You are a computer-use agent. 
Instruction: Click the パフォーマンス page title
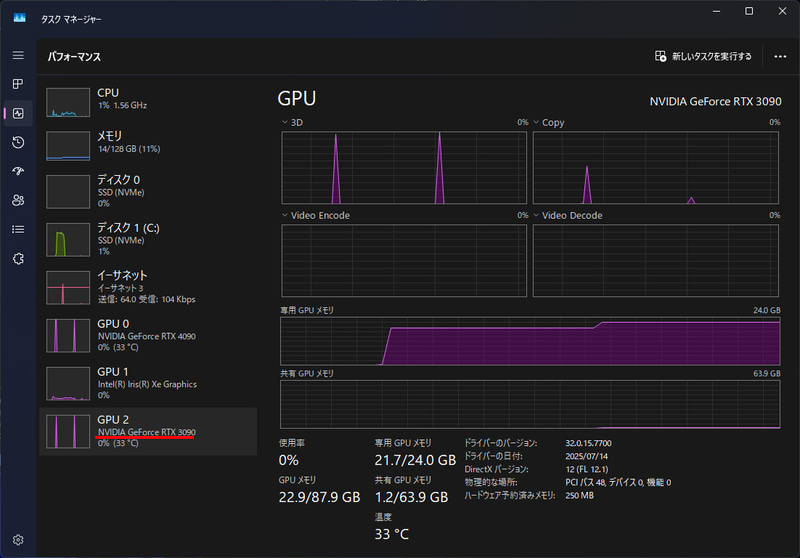[74, 57]
